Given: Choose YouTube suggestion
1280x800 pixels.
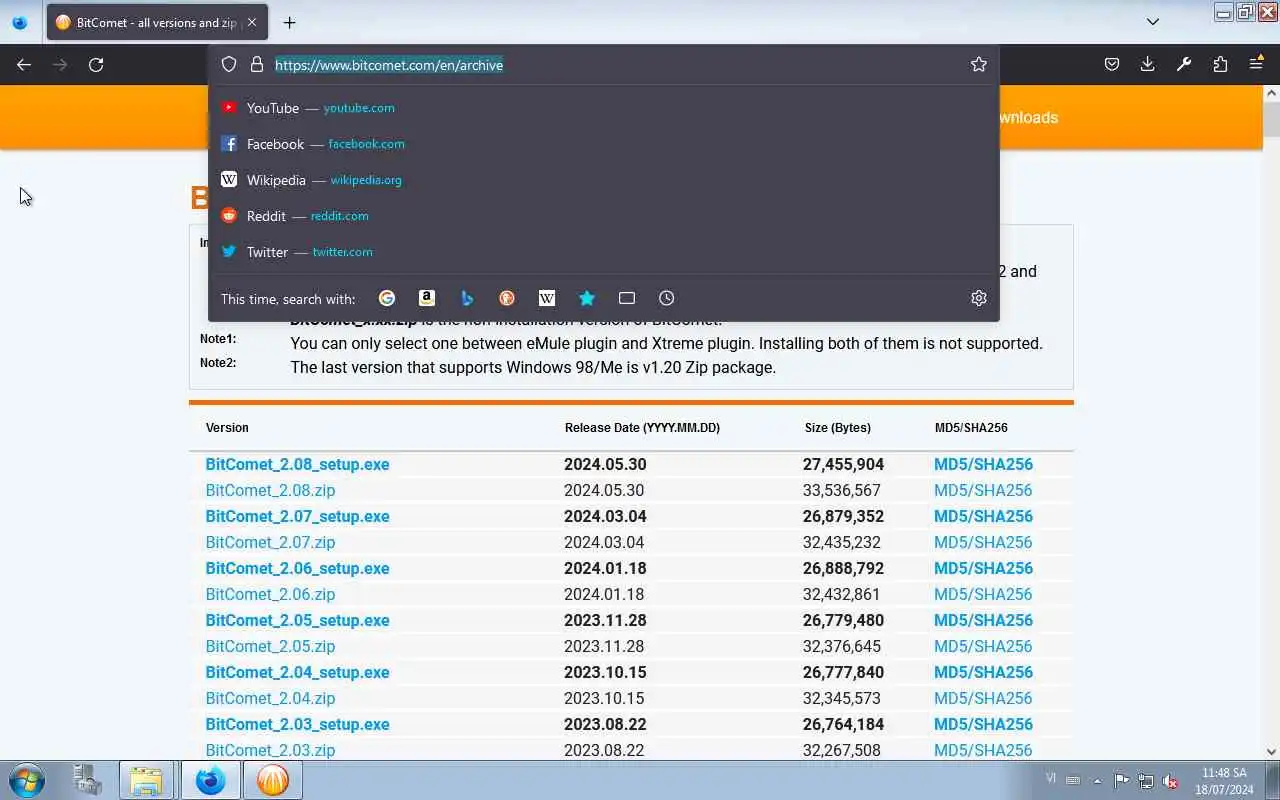Looking at the screenshot, I should click(x=604, y=108).
